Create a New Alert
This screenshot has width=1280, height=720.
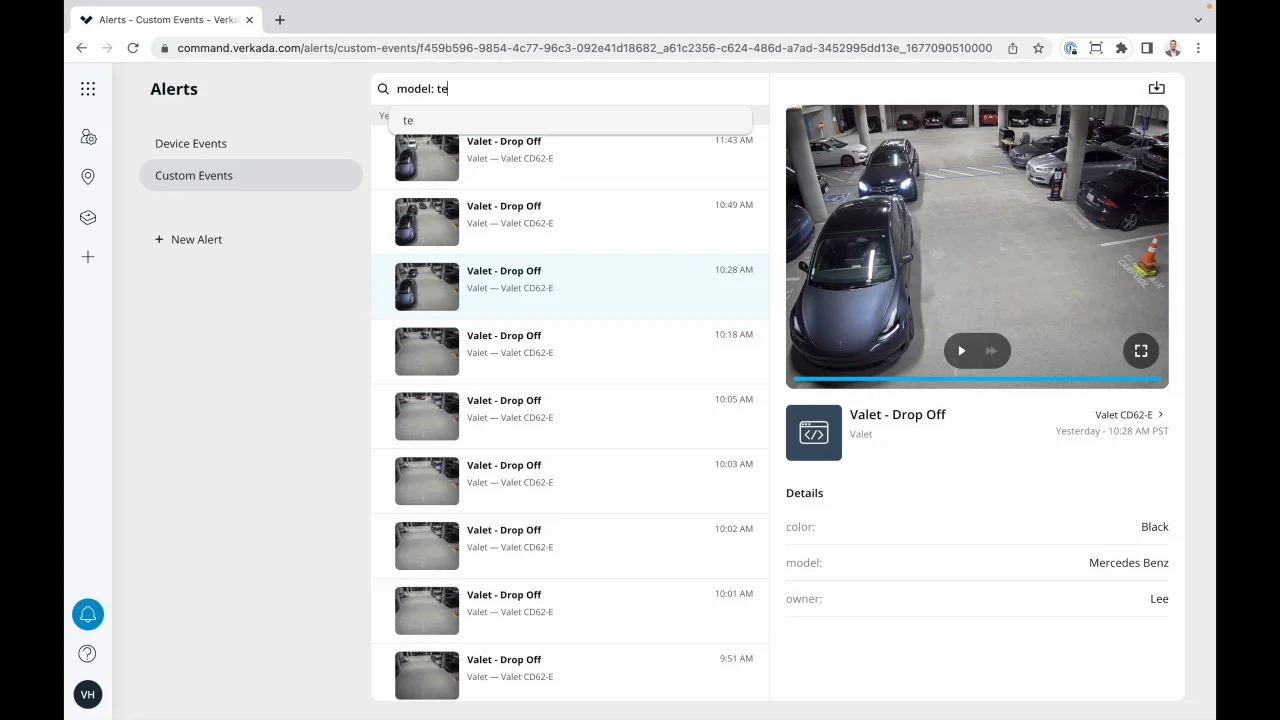[x=188, y=239]
